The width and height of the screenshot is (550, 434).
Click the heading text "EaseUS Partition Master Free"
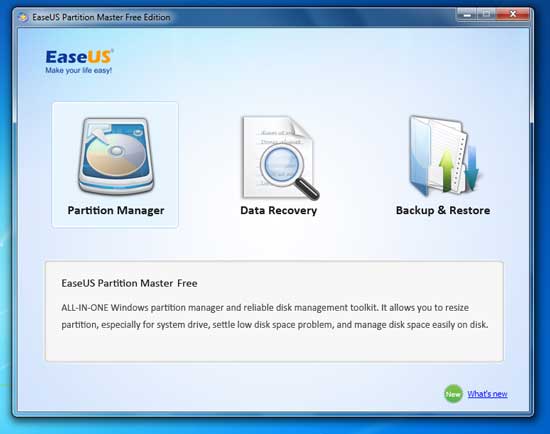pos(129,283)
